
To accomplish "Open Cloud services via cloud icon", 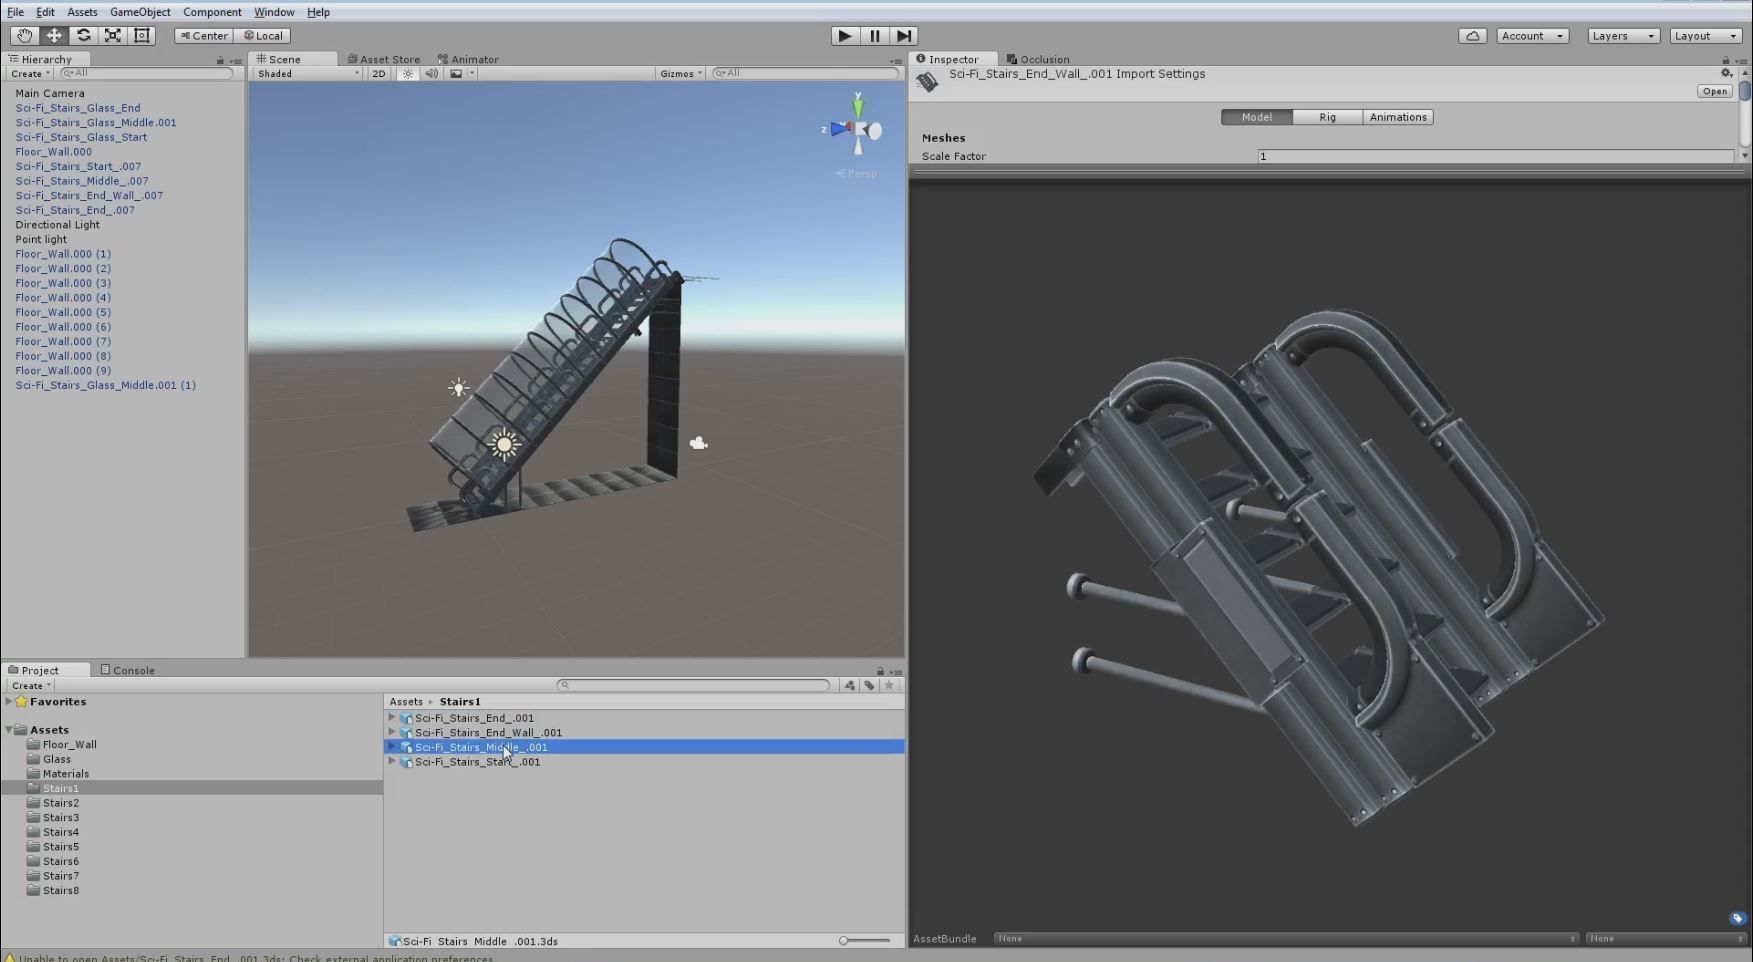I will 1472,35.
